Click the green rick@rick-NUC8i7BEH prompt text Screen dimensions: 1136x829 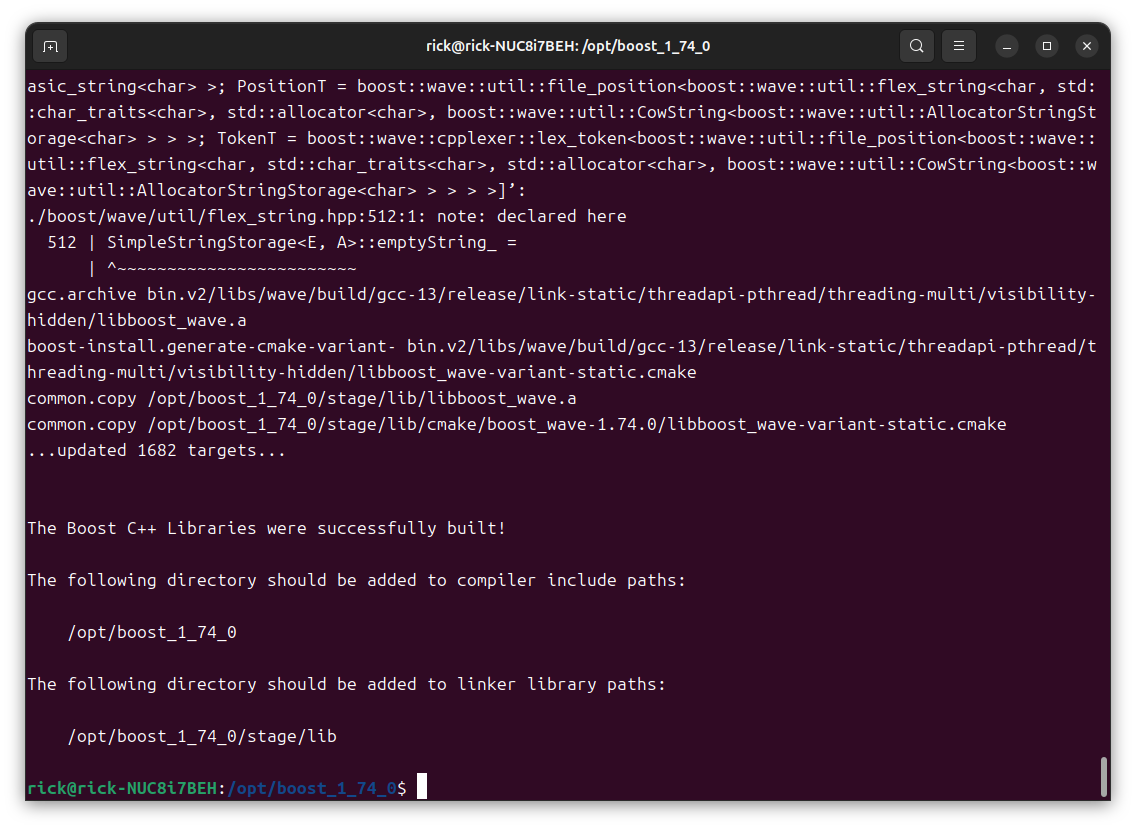tap(122, 788)
